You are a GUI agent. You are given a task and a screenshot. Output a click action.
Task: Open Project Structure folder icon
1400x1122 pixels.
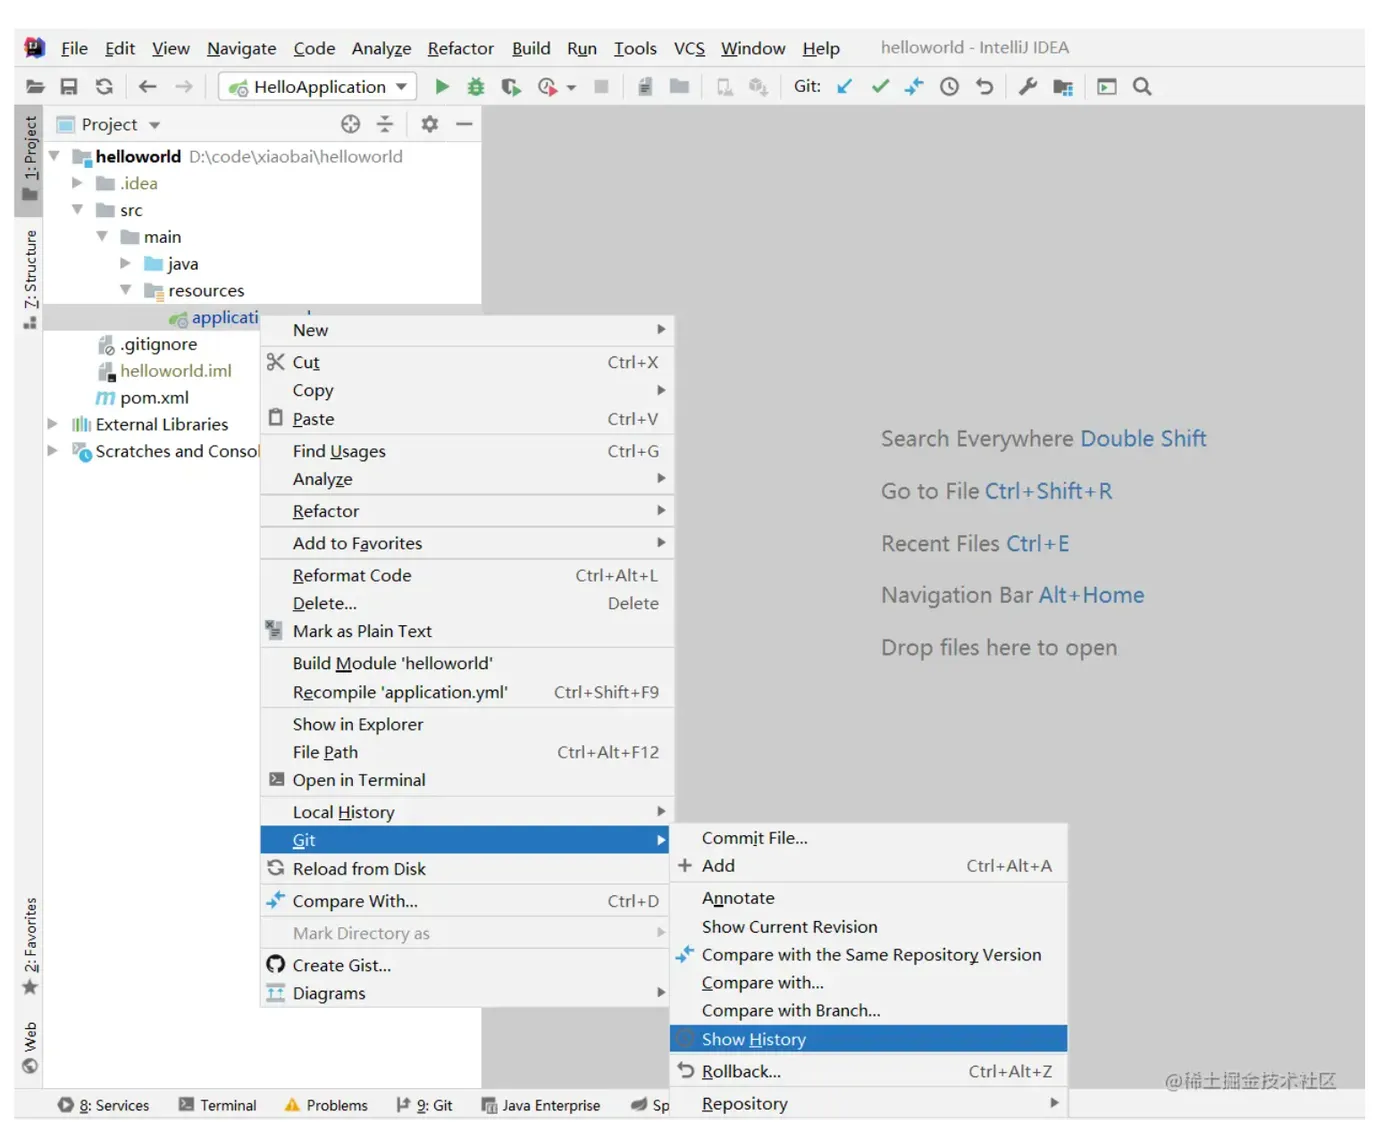[x=1063, y=87]
